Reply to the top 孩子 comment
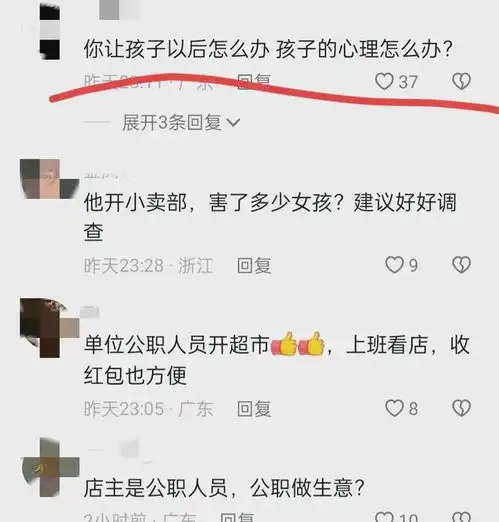This screenshot has width=499, height=522. click(254, 81)
